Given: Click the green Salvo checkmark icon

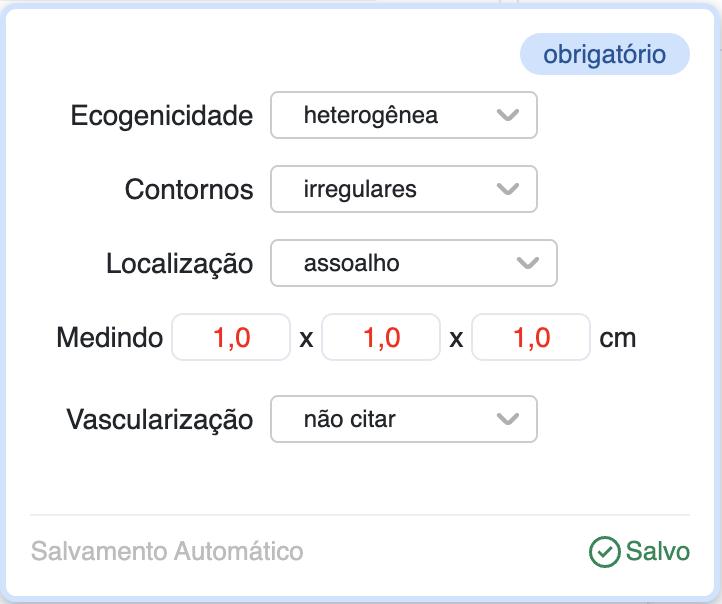Looking at the screenshot, I should tap(604, 551).
